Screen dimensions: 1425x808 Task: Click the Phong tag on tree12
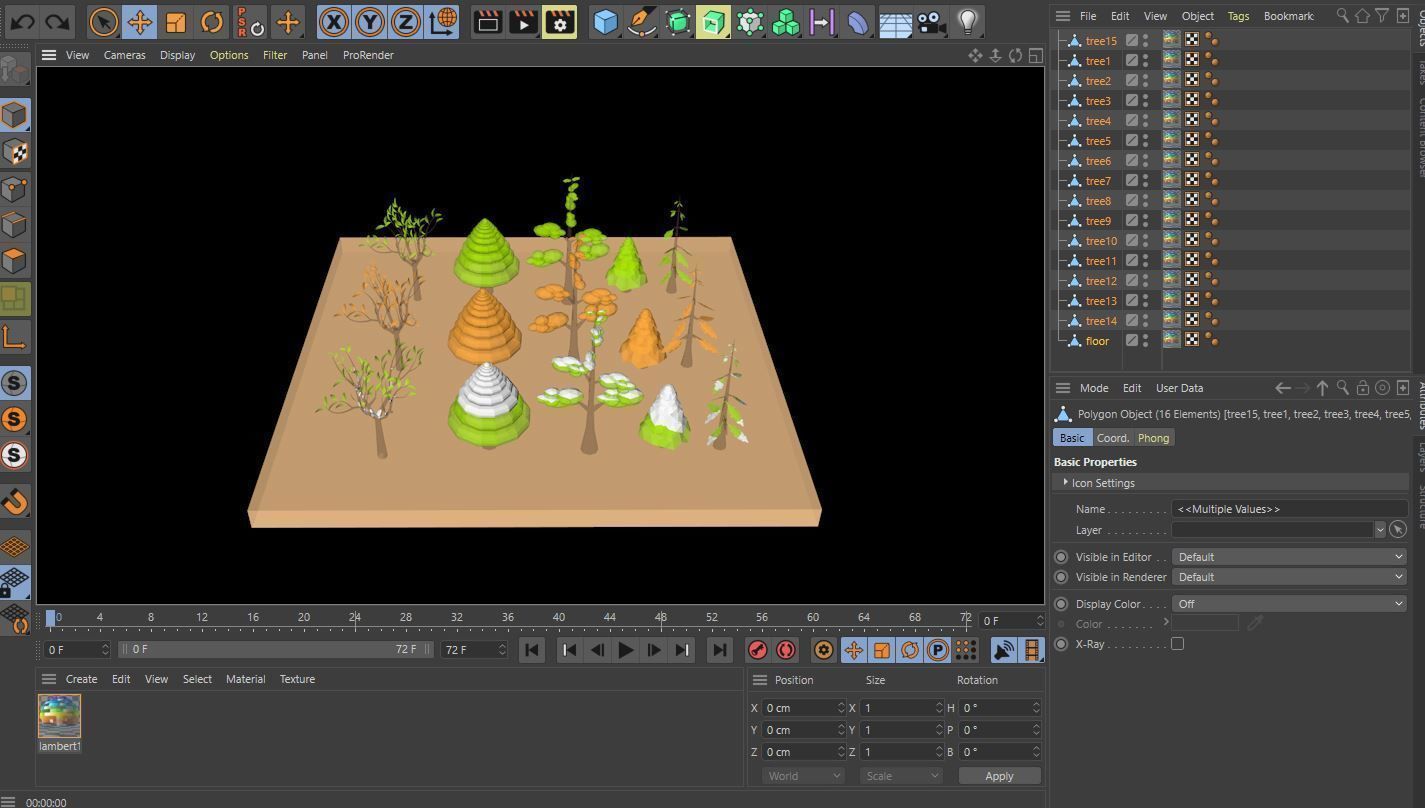1211,280
